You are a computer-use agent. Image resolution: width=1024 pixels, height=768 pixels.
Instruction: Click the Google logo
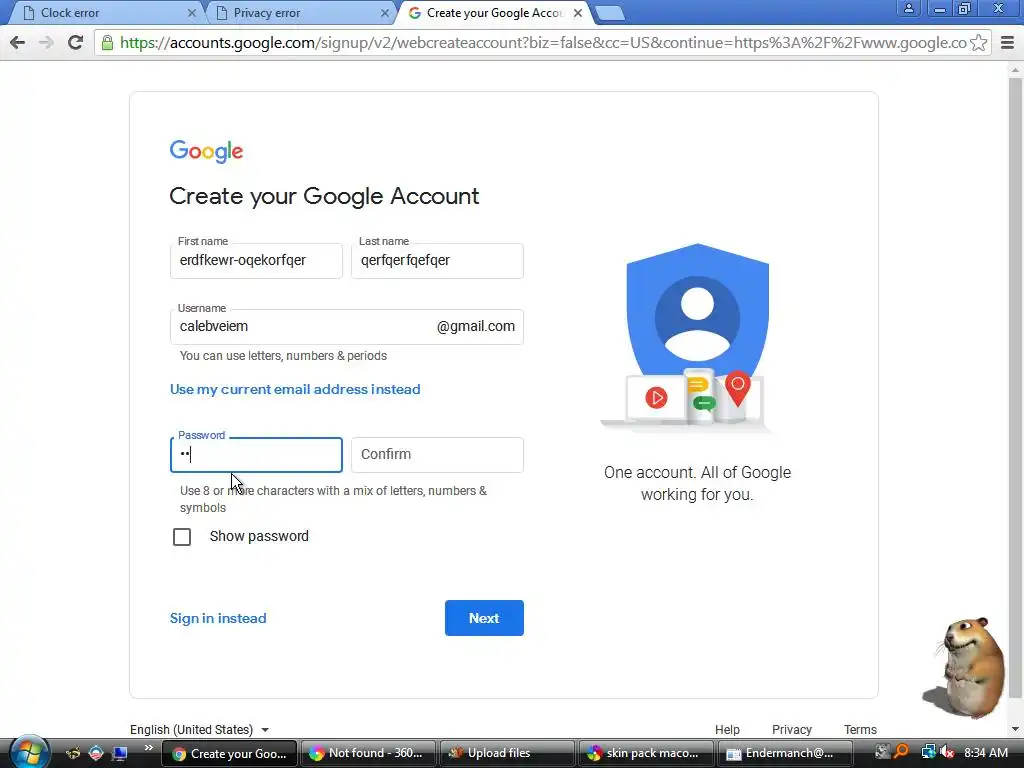pyautogui.click(x=206, y=152)
